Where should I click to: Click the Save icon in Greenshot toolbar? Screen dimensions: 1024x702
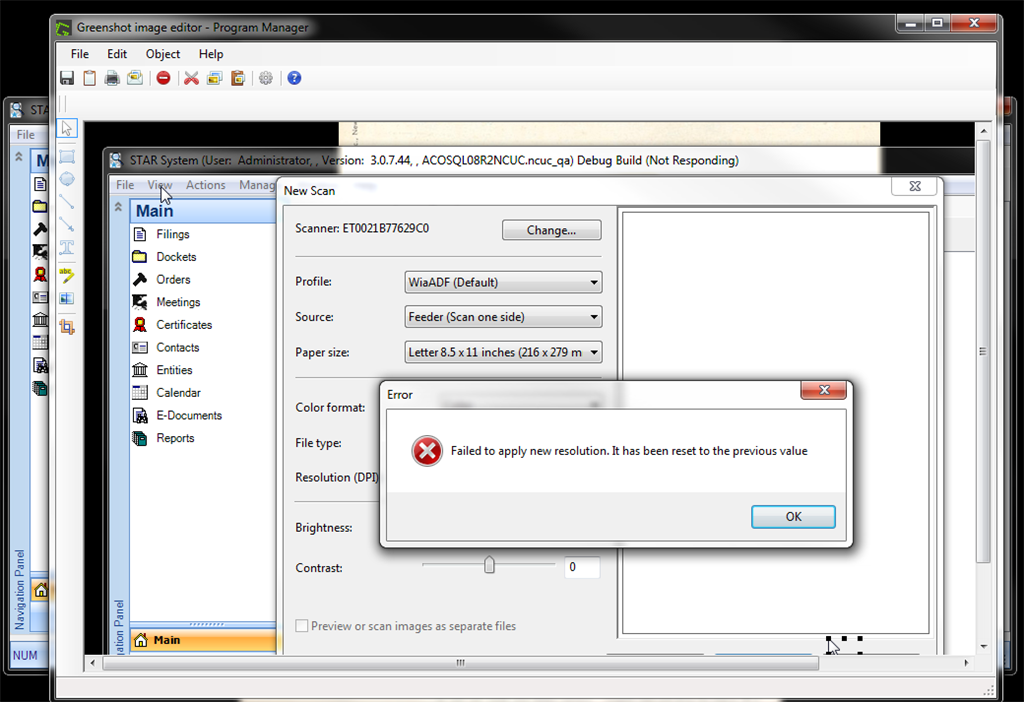66,78
